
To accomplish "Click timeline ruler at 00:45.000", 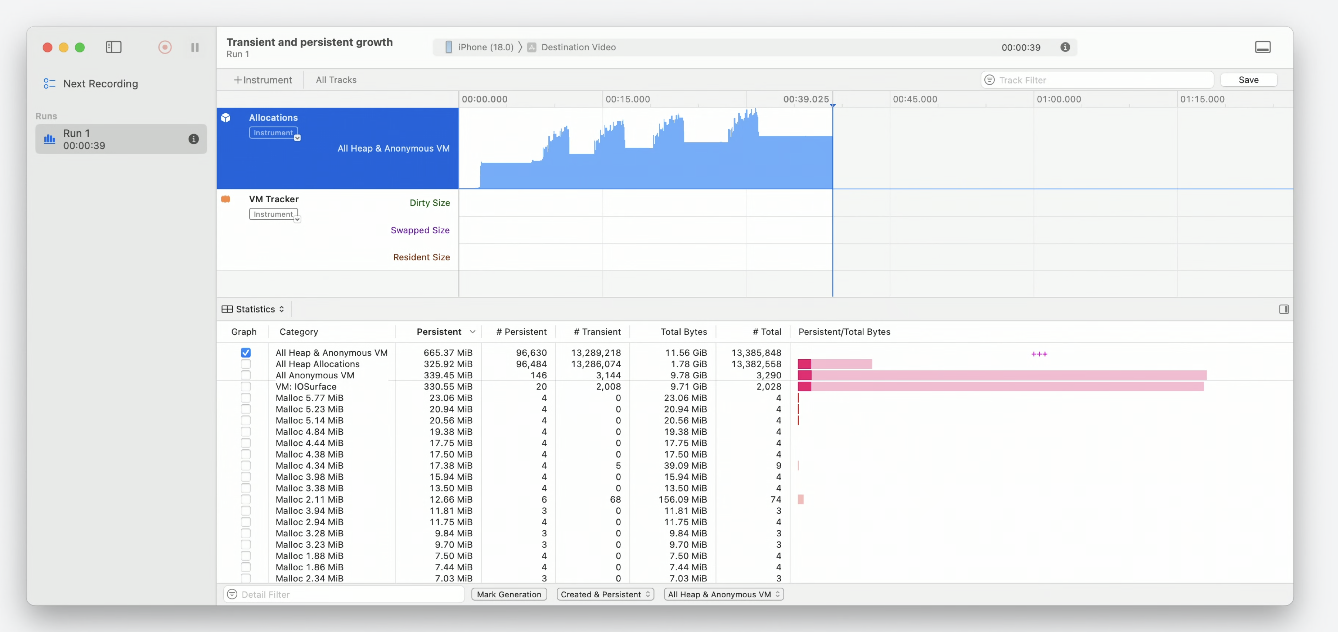I will pos(915,99).
